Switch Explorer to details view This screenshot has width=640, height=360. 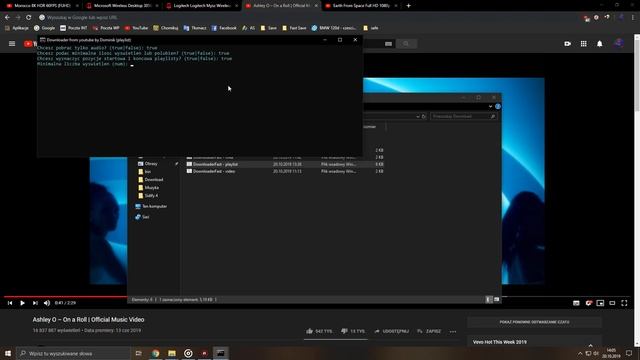pyautogui.click(x=489, y=300)
